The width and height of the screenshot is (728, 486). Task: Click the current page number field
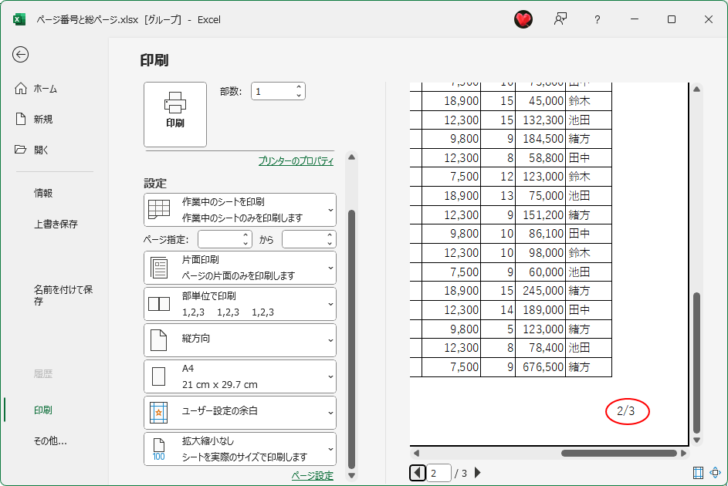[x=439, y=473]
